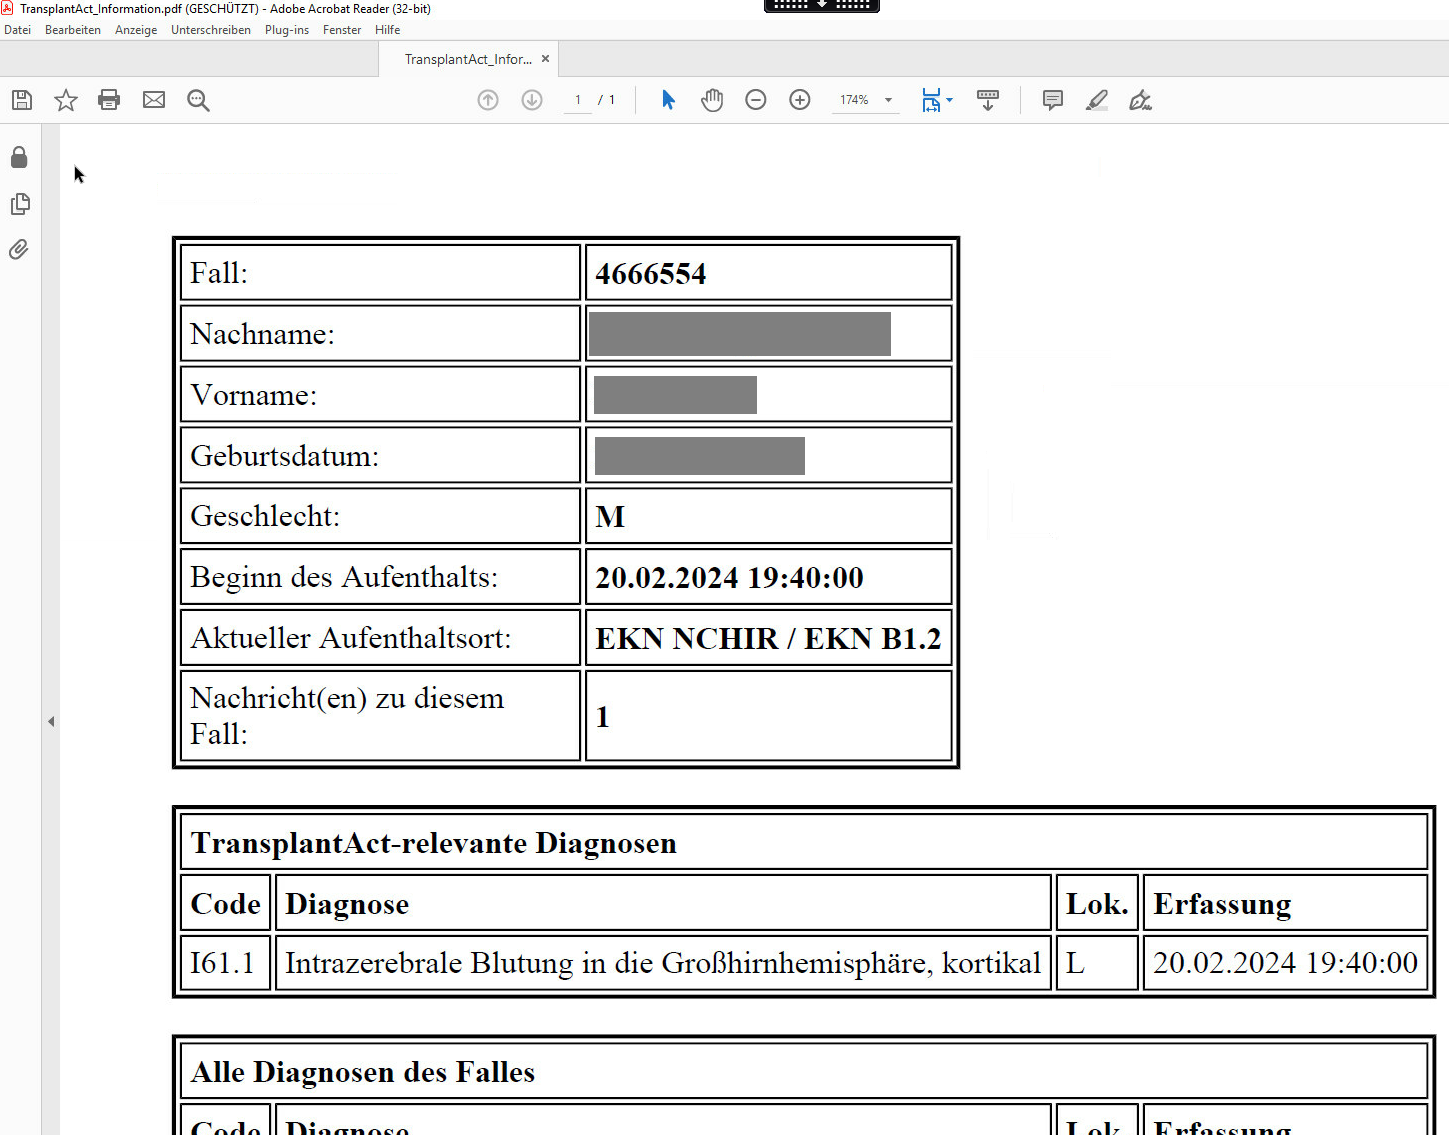Click the Save file icon
This screenshot has height=1135, width=1449.
pyautogui.click(x=22, y=100)
